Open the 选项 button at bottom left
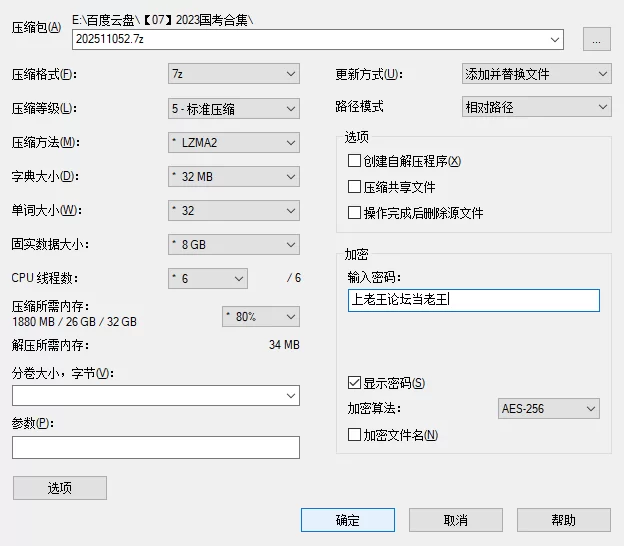 [x=59, y=488]
